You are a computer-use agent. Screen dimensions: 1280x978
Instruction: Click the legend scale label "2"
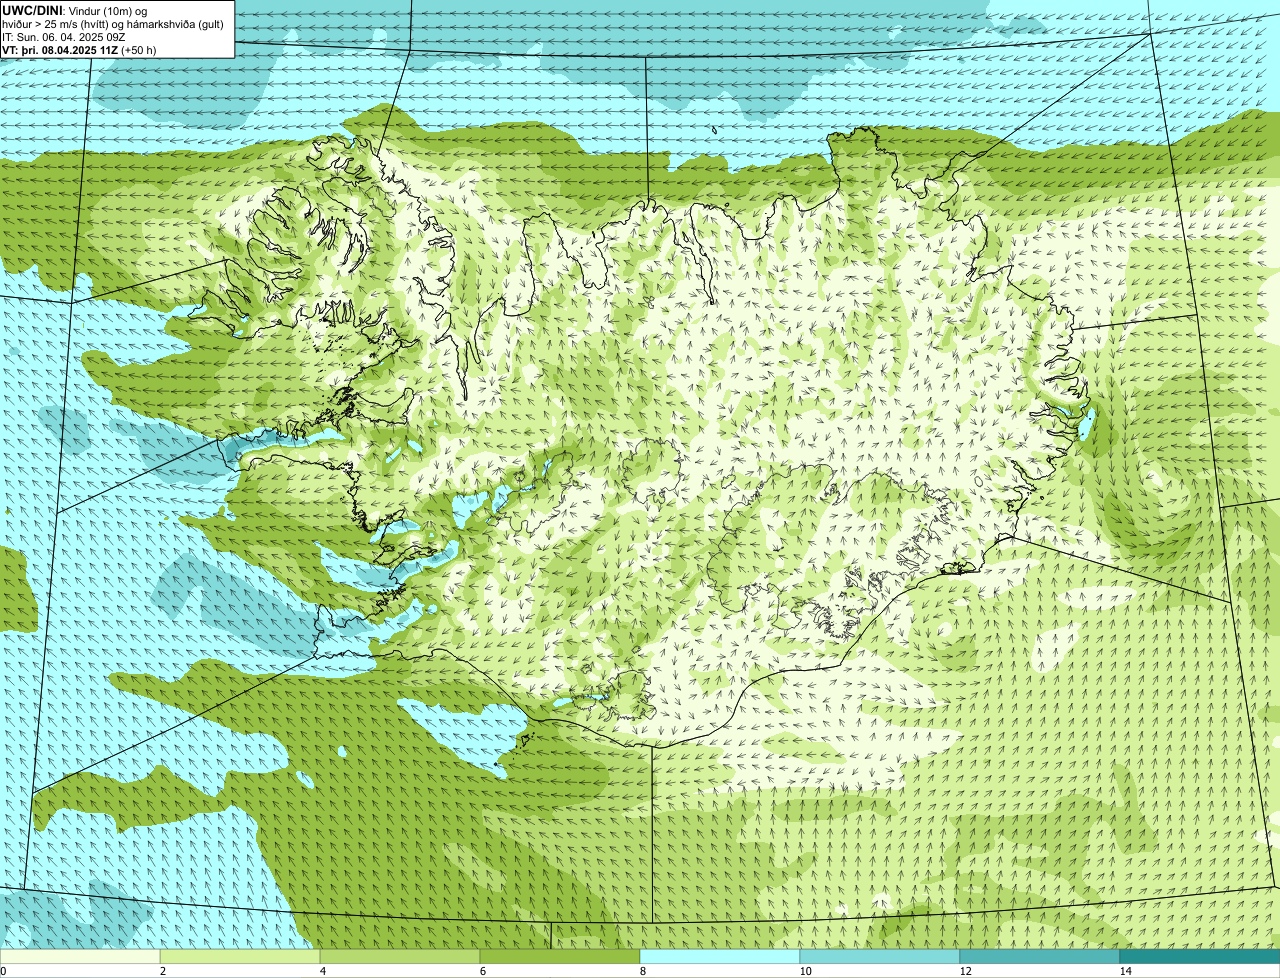[x=162, y=971]
